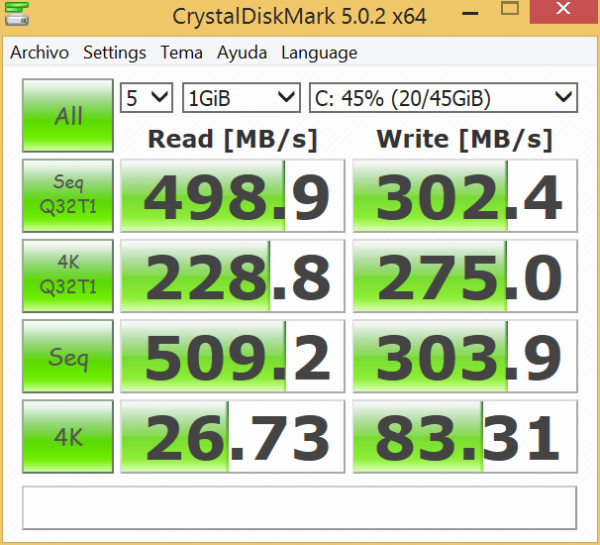Viewport: 600px width, 545px height.
Task: Run the Seq Q32T1 benchmark test
Action: coord(68,193)
